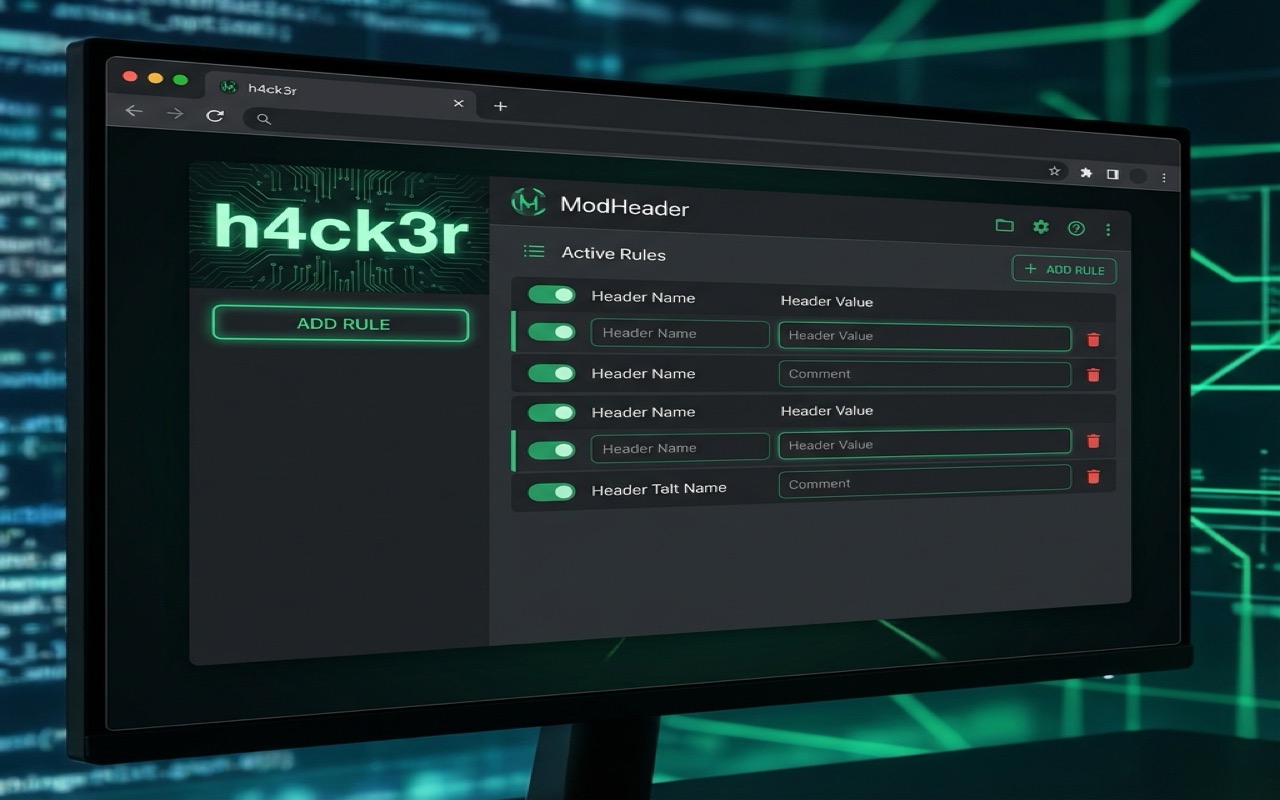This screenshot has height=800, width=1280.
Task: Disable the Header Talt Name rule switch
Action: [552, 492]
